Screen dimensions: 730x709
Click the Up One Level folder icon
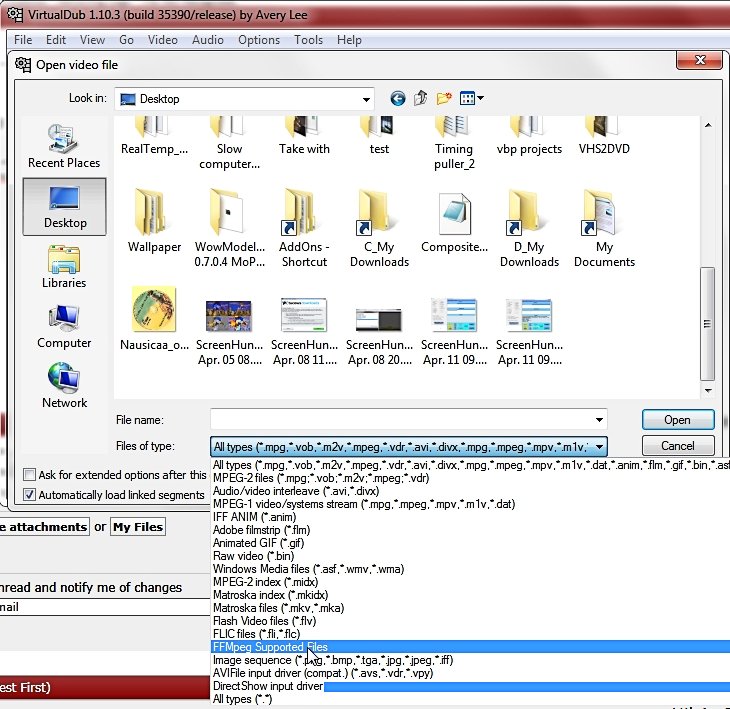pyautogui.click(x=421, y=98)
